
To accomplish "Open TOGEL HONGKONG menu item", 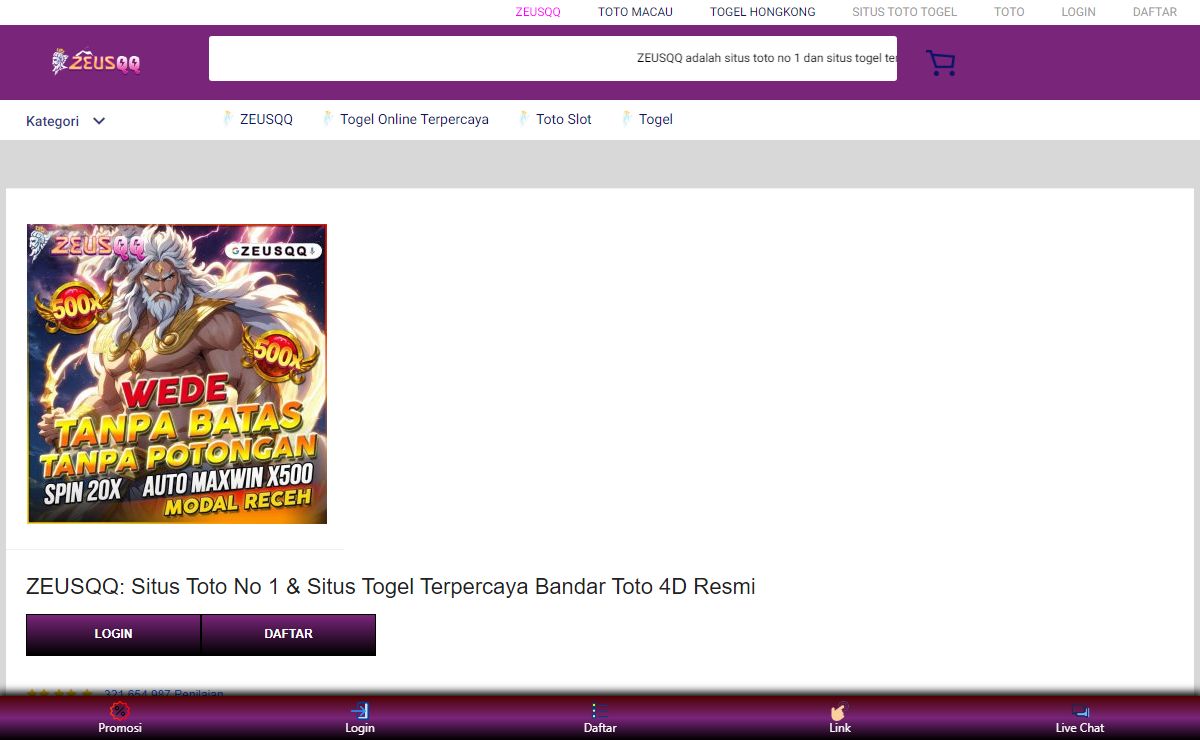I will 763,12.
